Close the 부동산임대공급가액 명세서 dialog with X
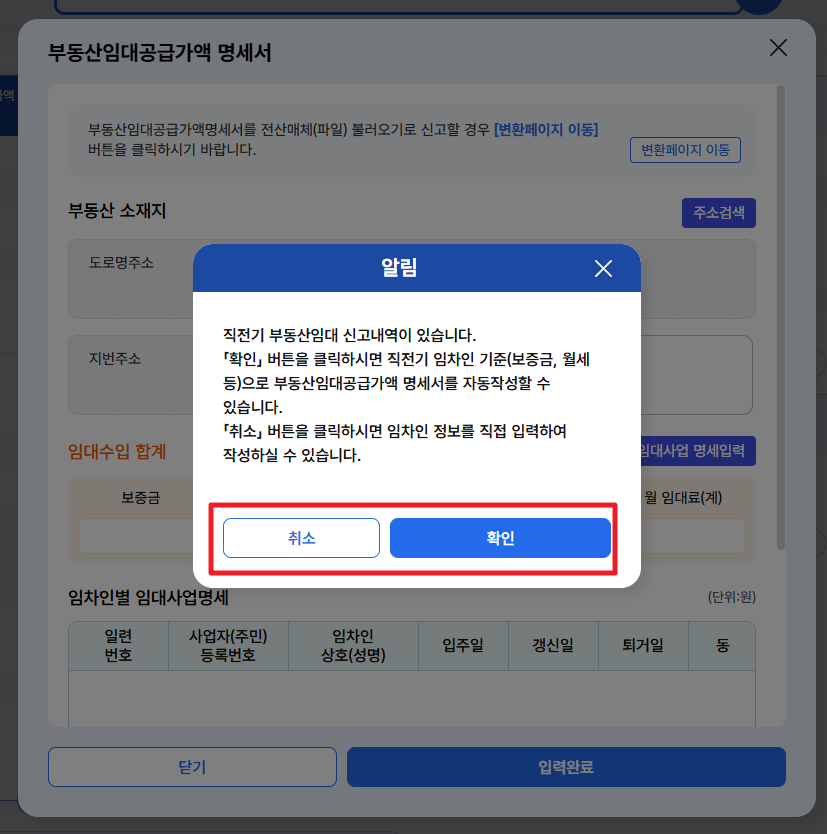Image resolution: width=827 pixels, height=834 pixels. [778, 48]
